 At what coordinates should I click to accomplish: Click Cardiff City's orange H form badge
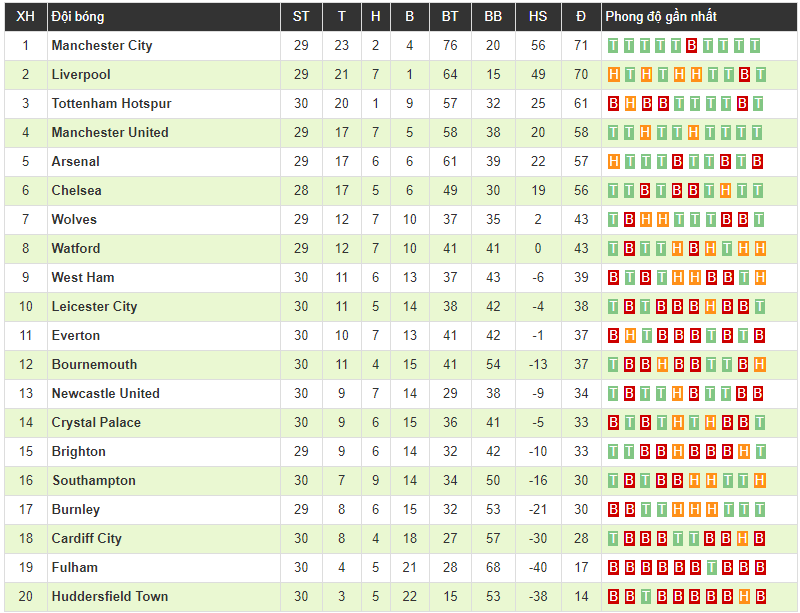pyautogui.click(x=743, y=539)
